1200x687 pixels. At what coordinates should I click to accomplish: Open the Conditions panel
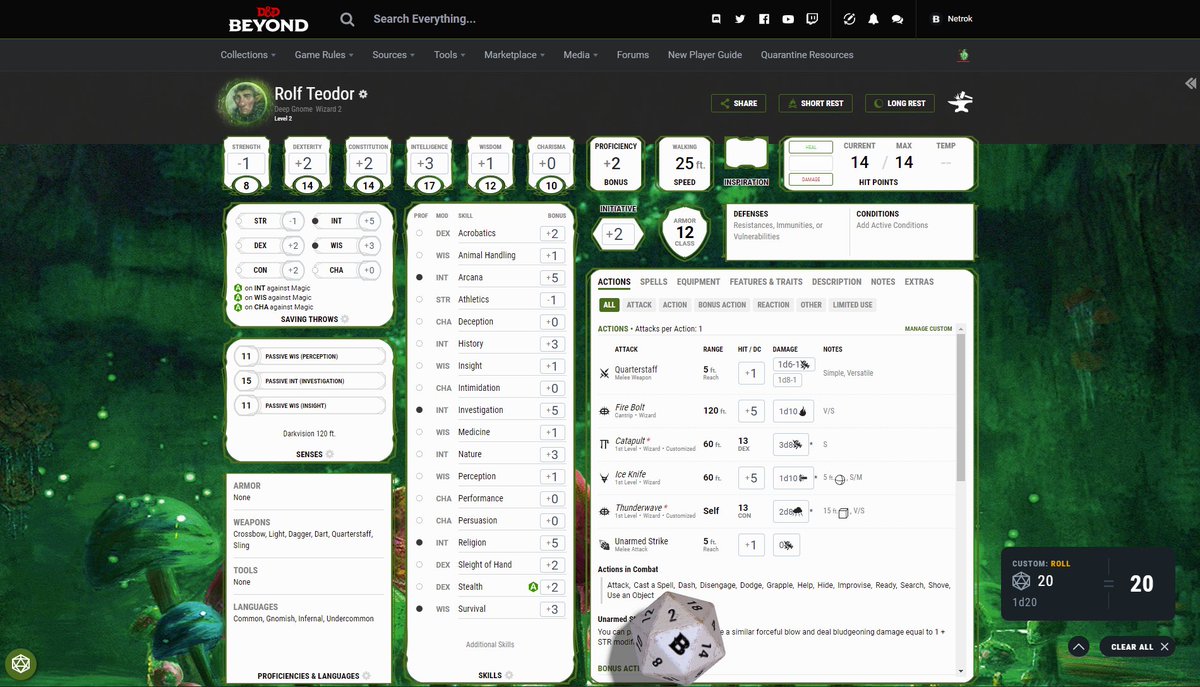coord(912,232)
